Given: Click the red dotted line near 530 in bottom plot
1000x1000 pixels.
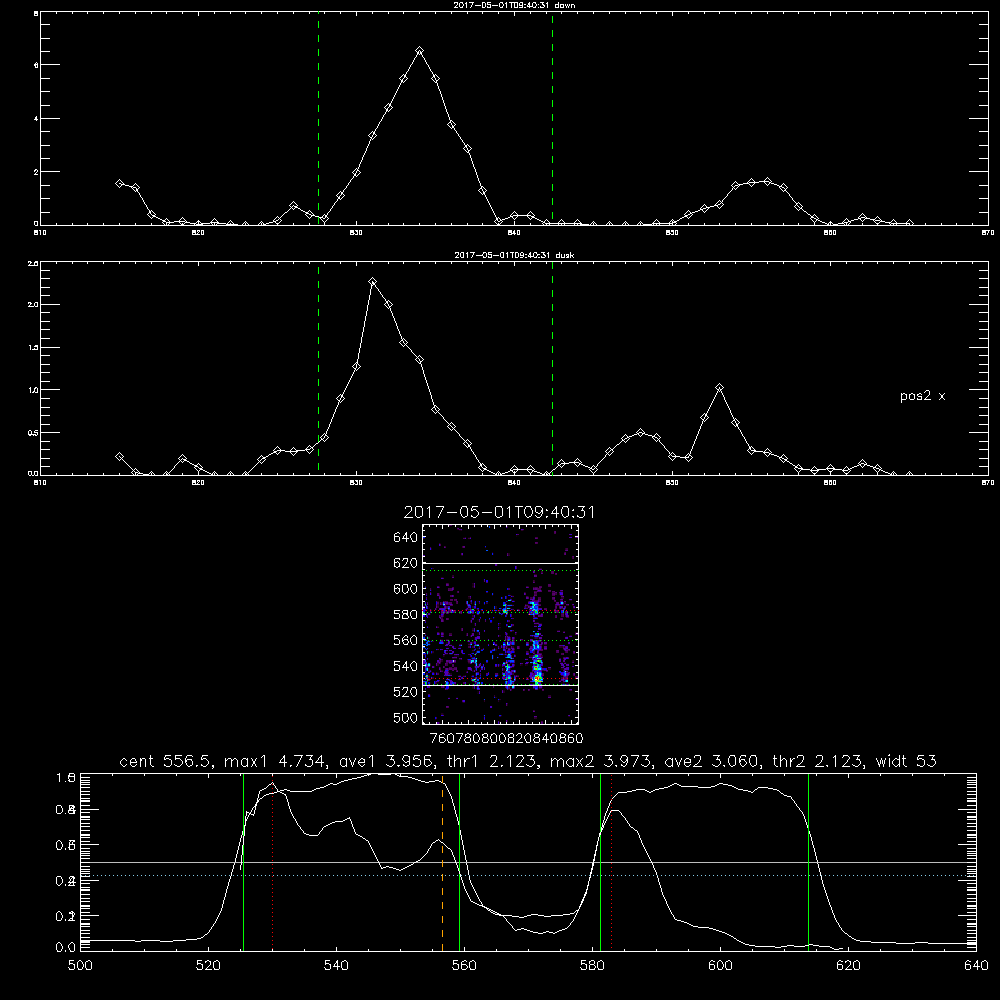Looking at the screenshot, I should [273, 862].
